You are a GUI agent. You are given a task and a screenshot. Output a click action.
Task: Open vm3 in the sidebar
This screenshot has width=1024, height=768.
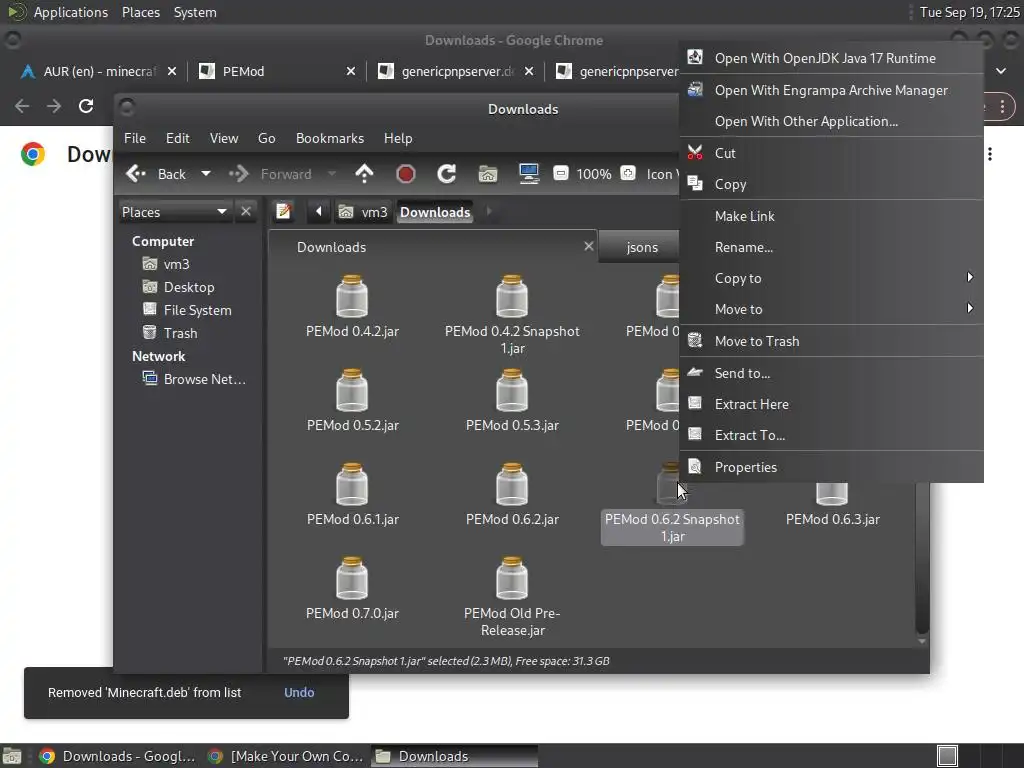pyautogui.click(x=176, y=264)
